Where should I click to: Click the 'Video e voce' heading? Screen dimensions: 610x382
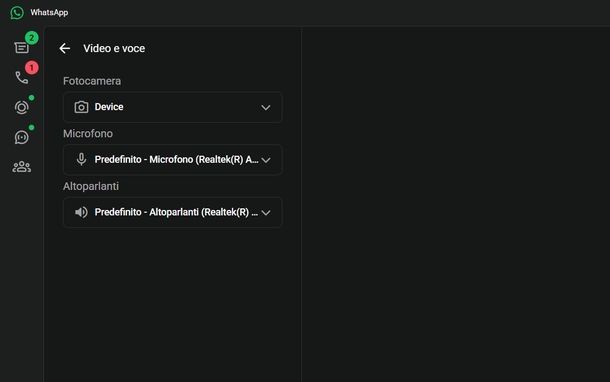coord(114,48)
